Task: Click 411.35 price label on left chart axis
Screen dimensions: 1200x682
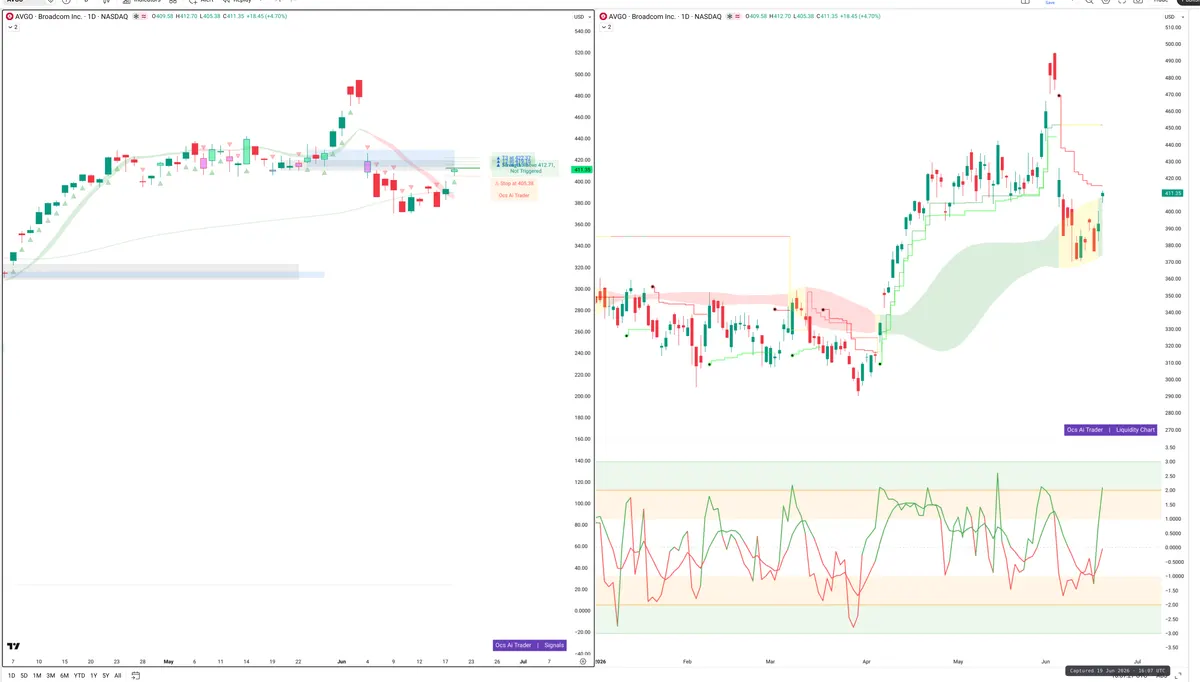Action: click(x=581, y=170)
